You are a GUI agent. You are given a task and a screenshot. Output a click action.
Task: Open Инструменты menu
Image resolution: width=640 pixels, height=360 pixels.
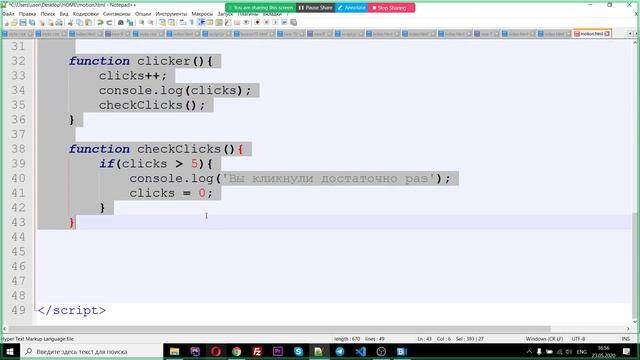pos(171,14)
